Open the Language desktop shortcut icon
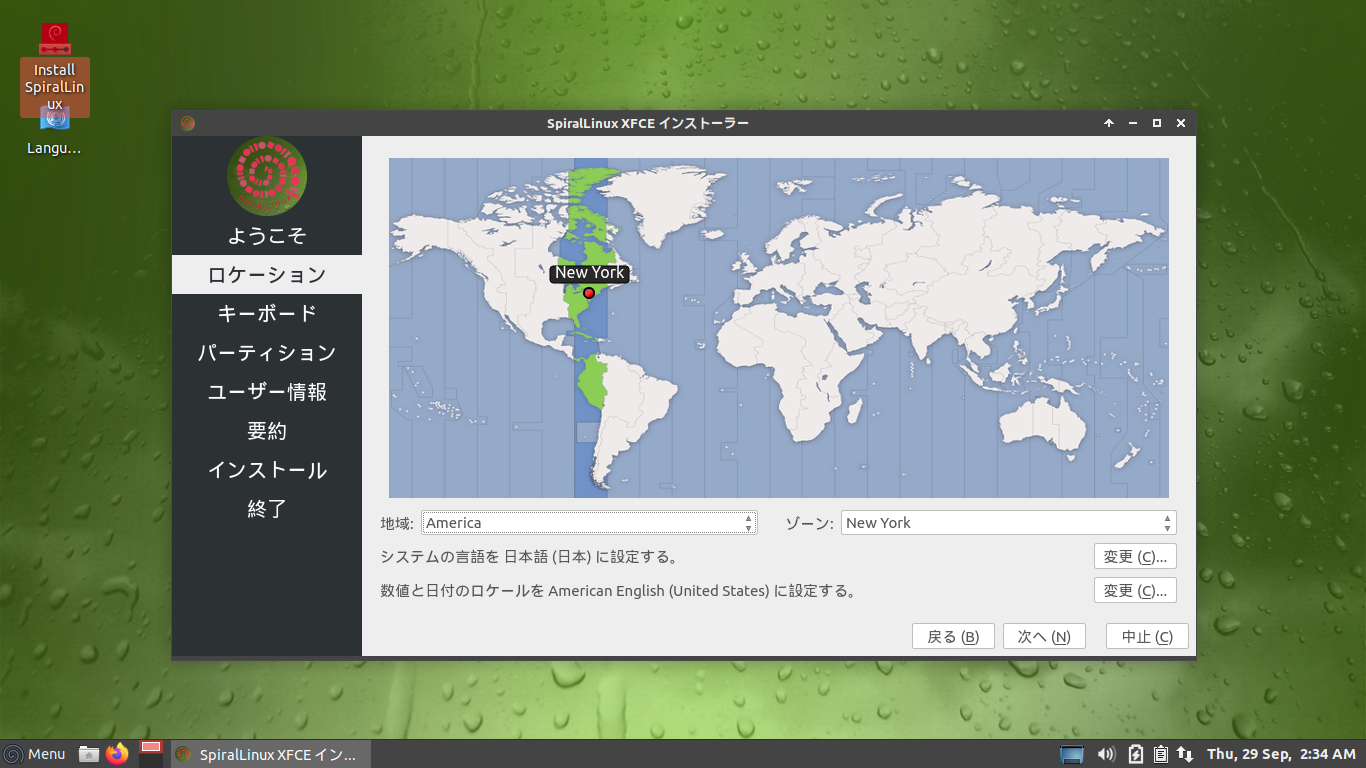Screen dimensions: 1366x768 point(55,119)
